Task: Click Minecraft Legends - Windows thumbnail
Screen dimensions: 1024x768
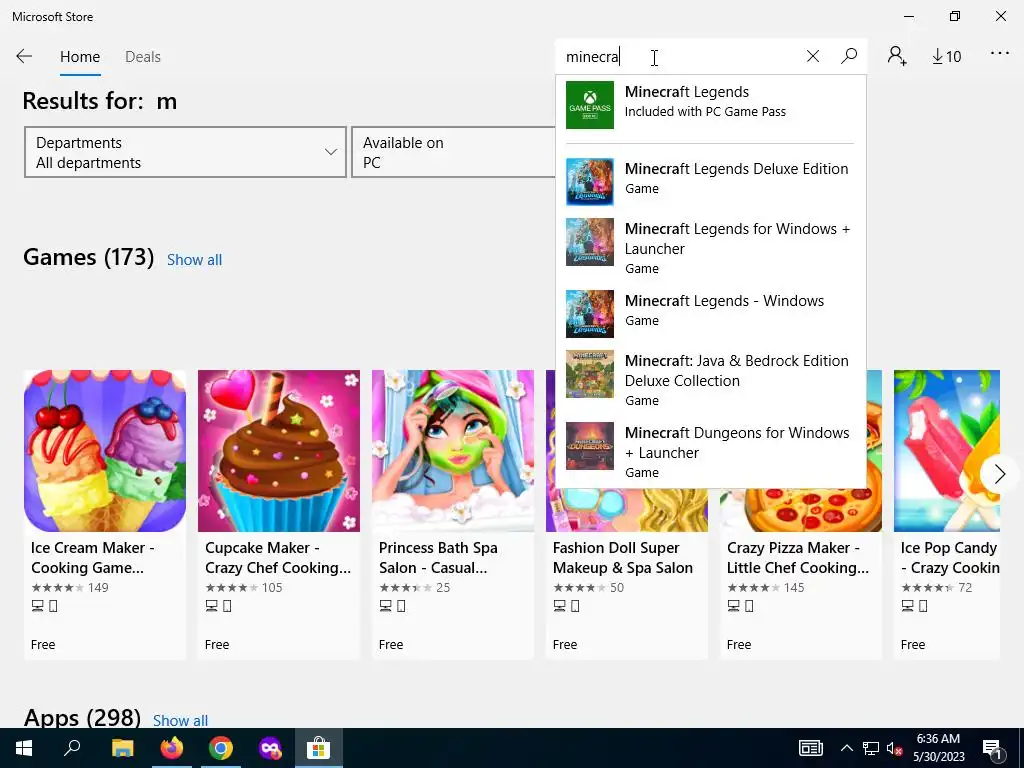Action: pos(590,313)
